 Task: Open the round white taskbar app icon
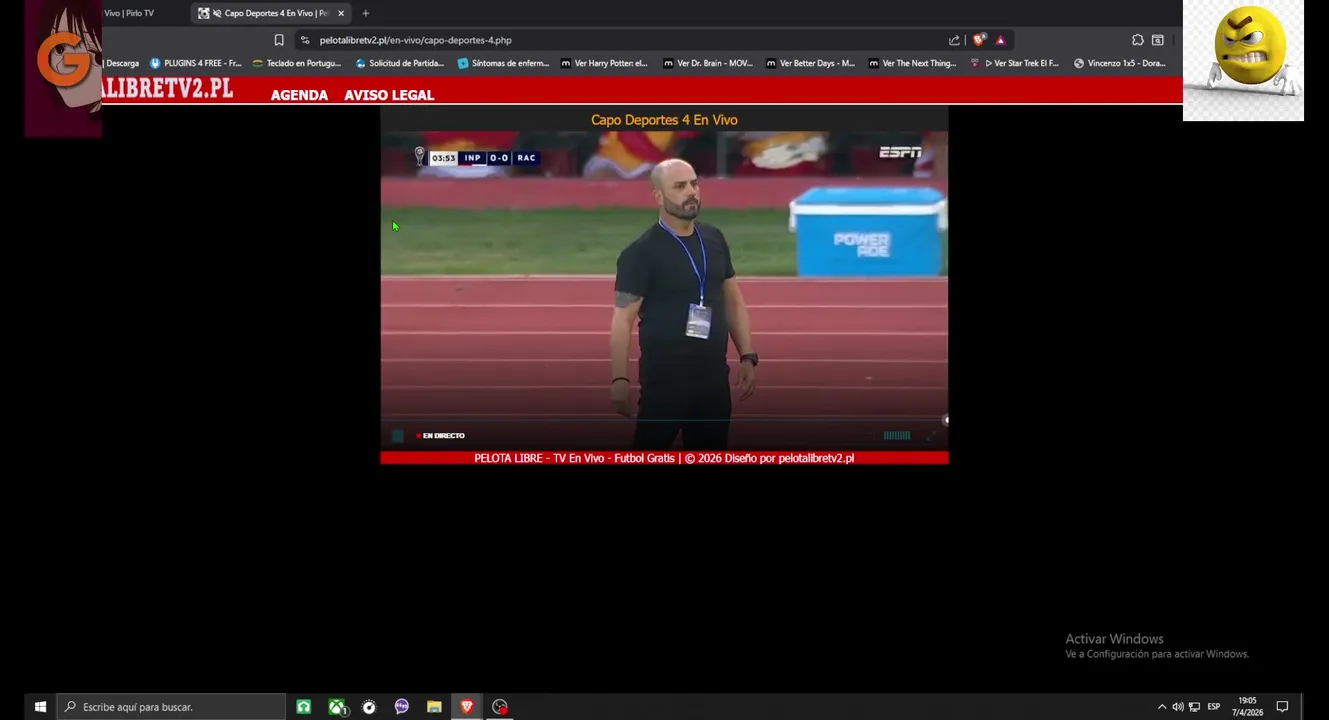pyautogui.click(x=369, y=707)
